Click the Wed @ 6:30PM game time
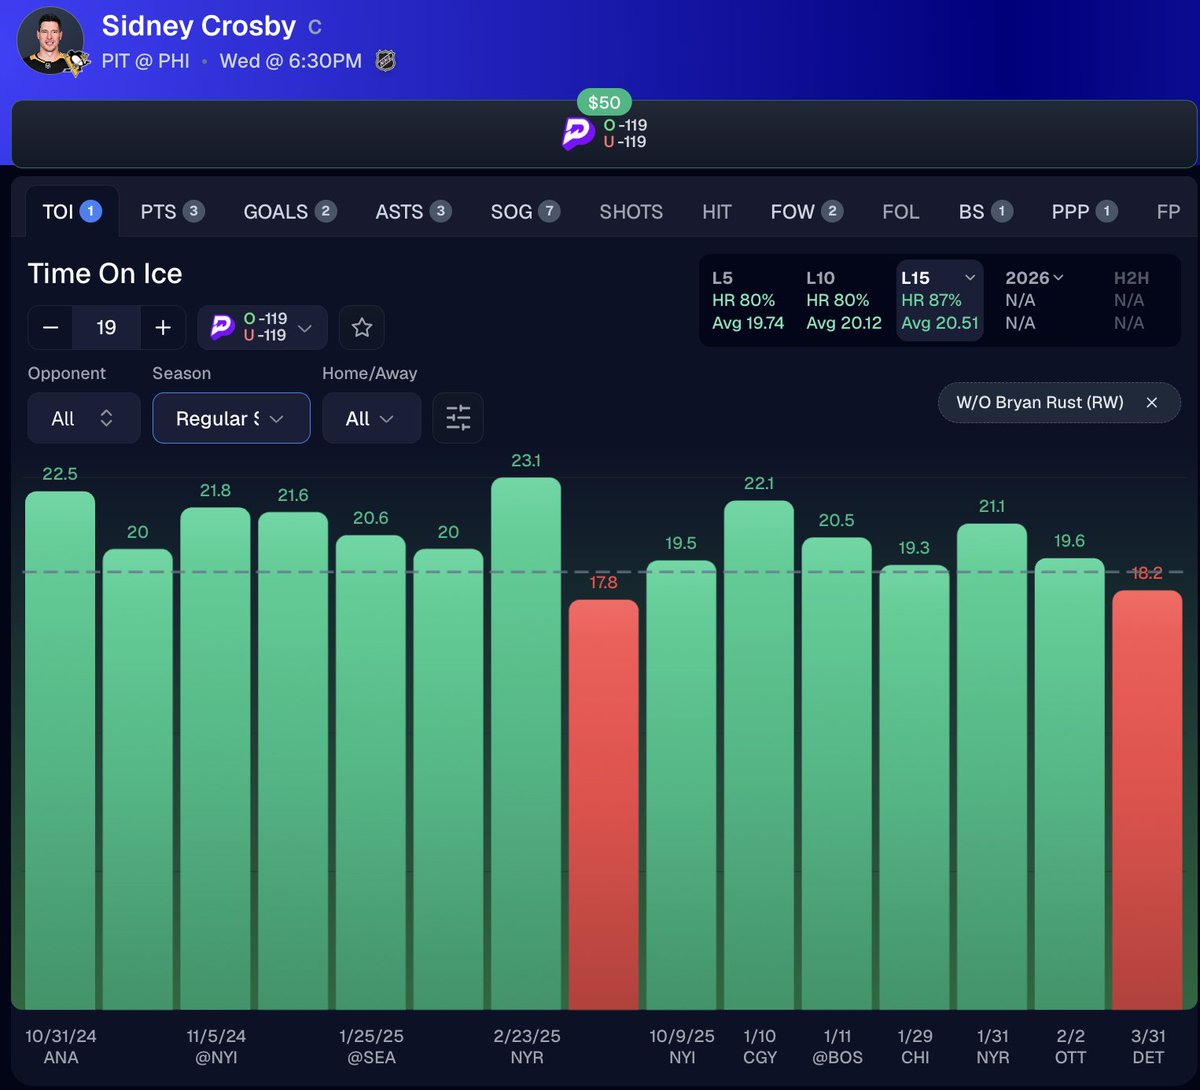 [x=291, y=61]
